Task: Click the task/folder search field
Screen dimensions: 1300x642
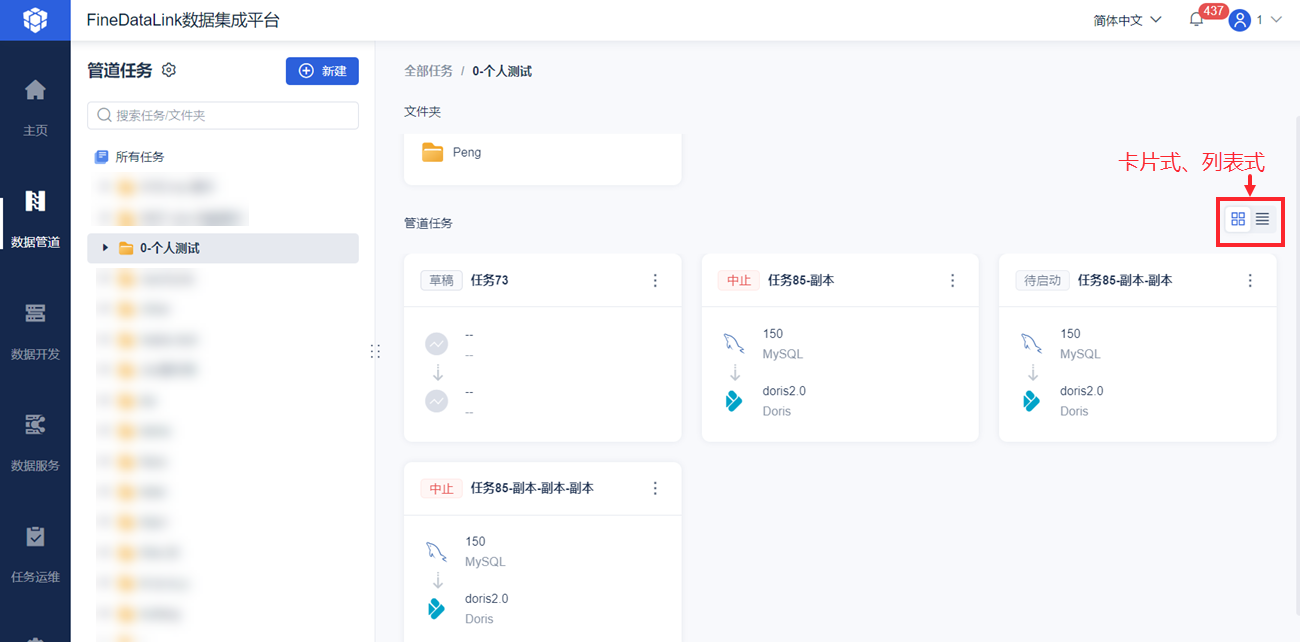Action: (x=223, y=115)
